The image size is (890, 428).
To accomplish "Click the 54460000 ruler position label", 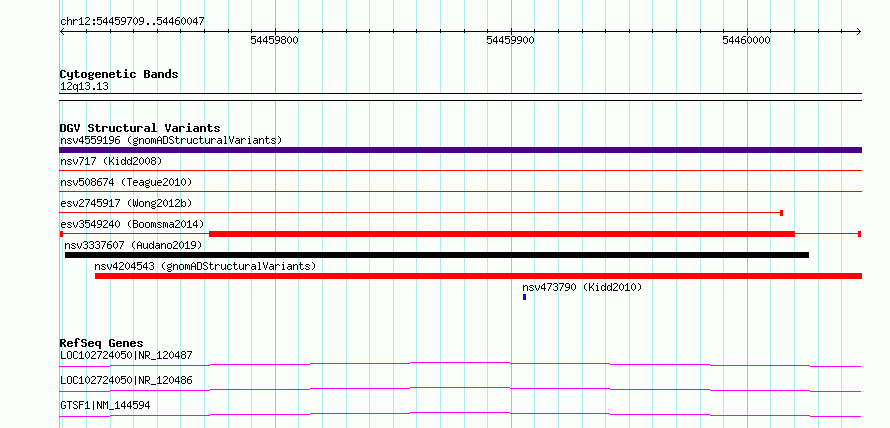I will (746, 40).
